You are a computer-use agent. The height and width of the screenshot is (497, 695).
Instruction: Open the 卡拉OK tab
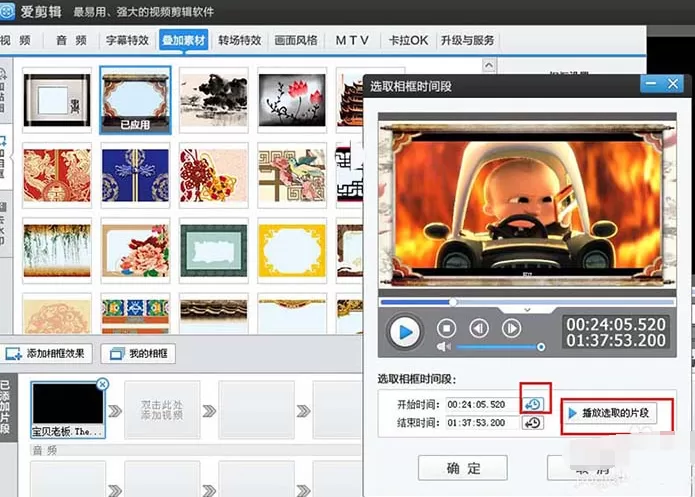[x=408, y=40]
